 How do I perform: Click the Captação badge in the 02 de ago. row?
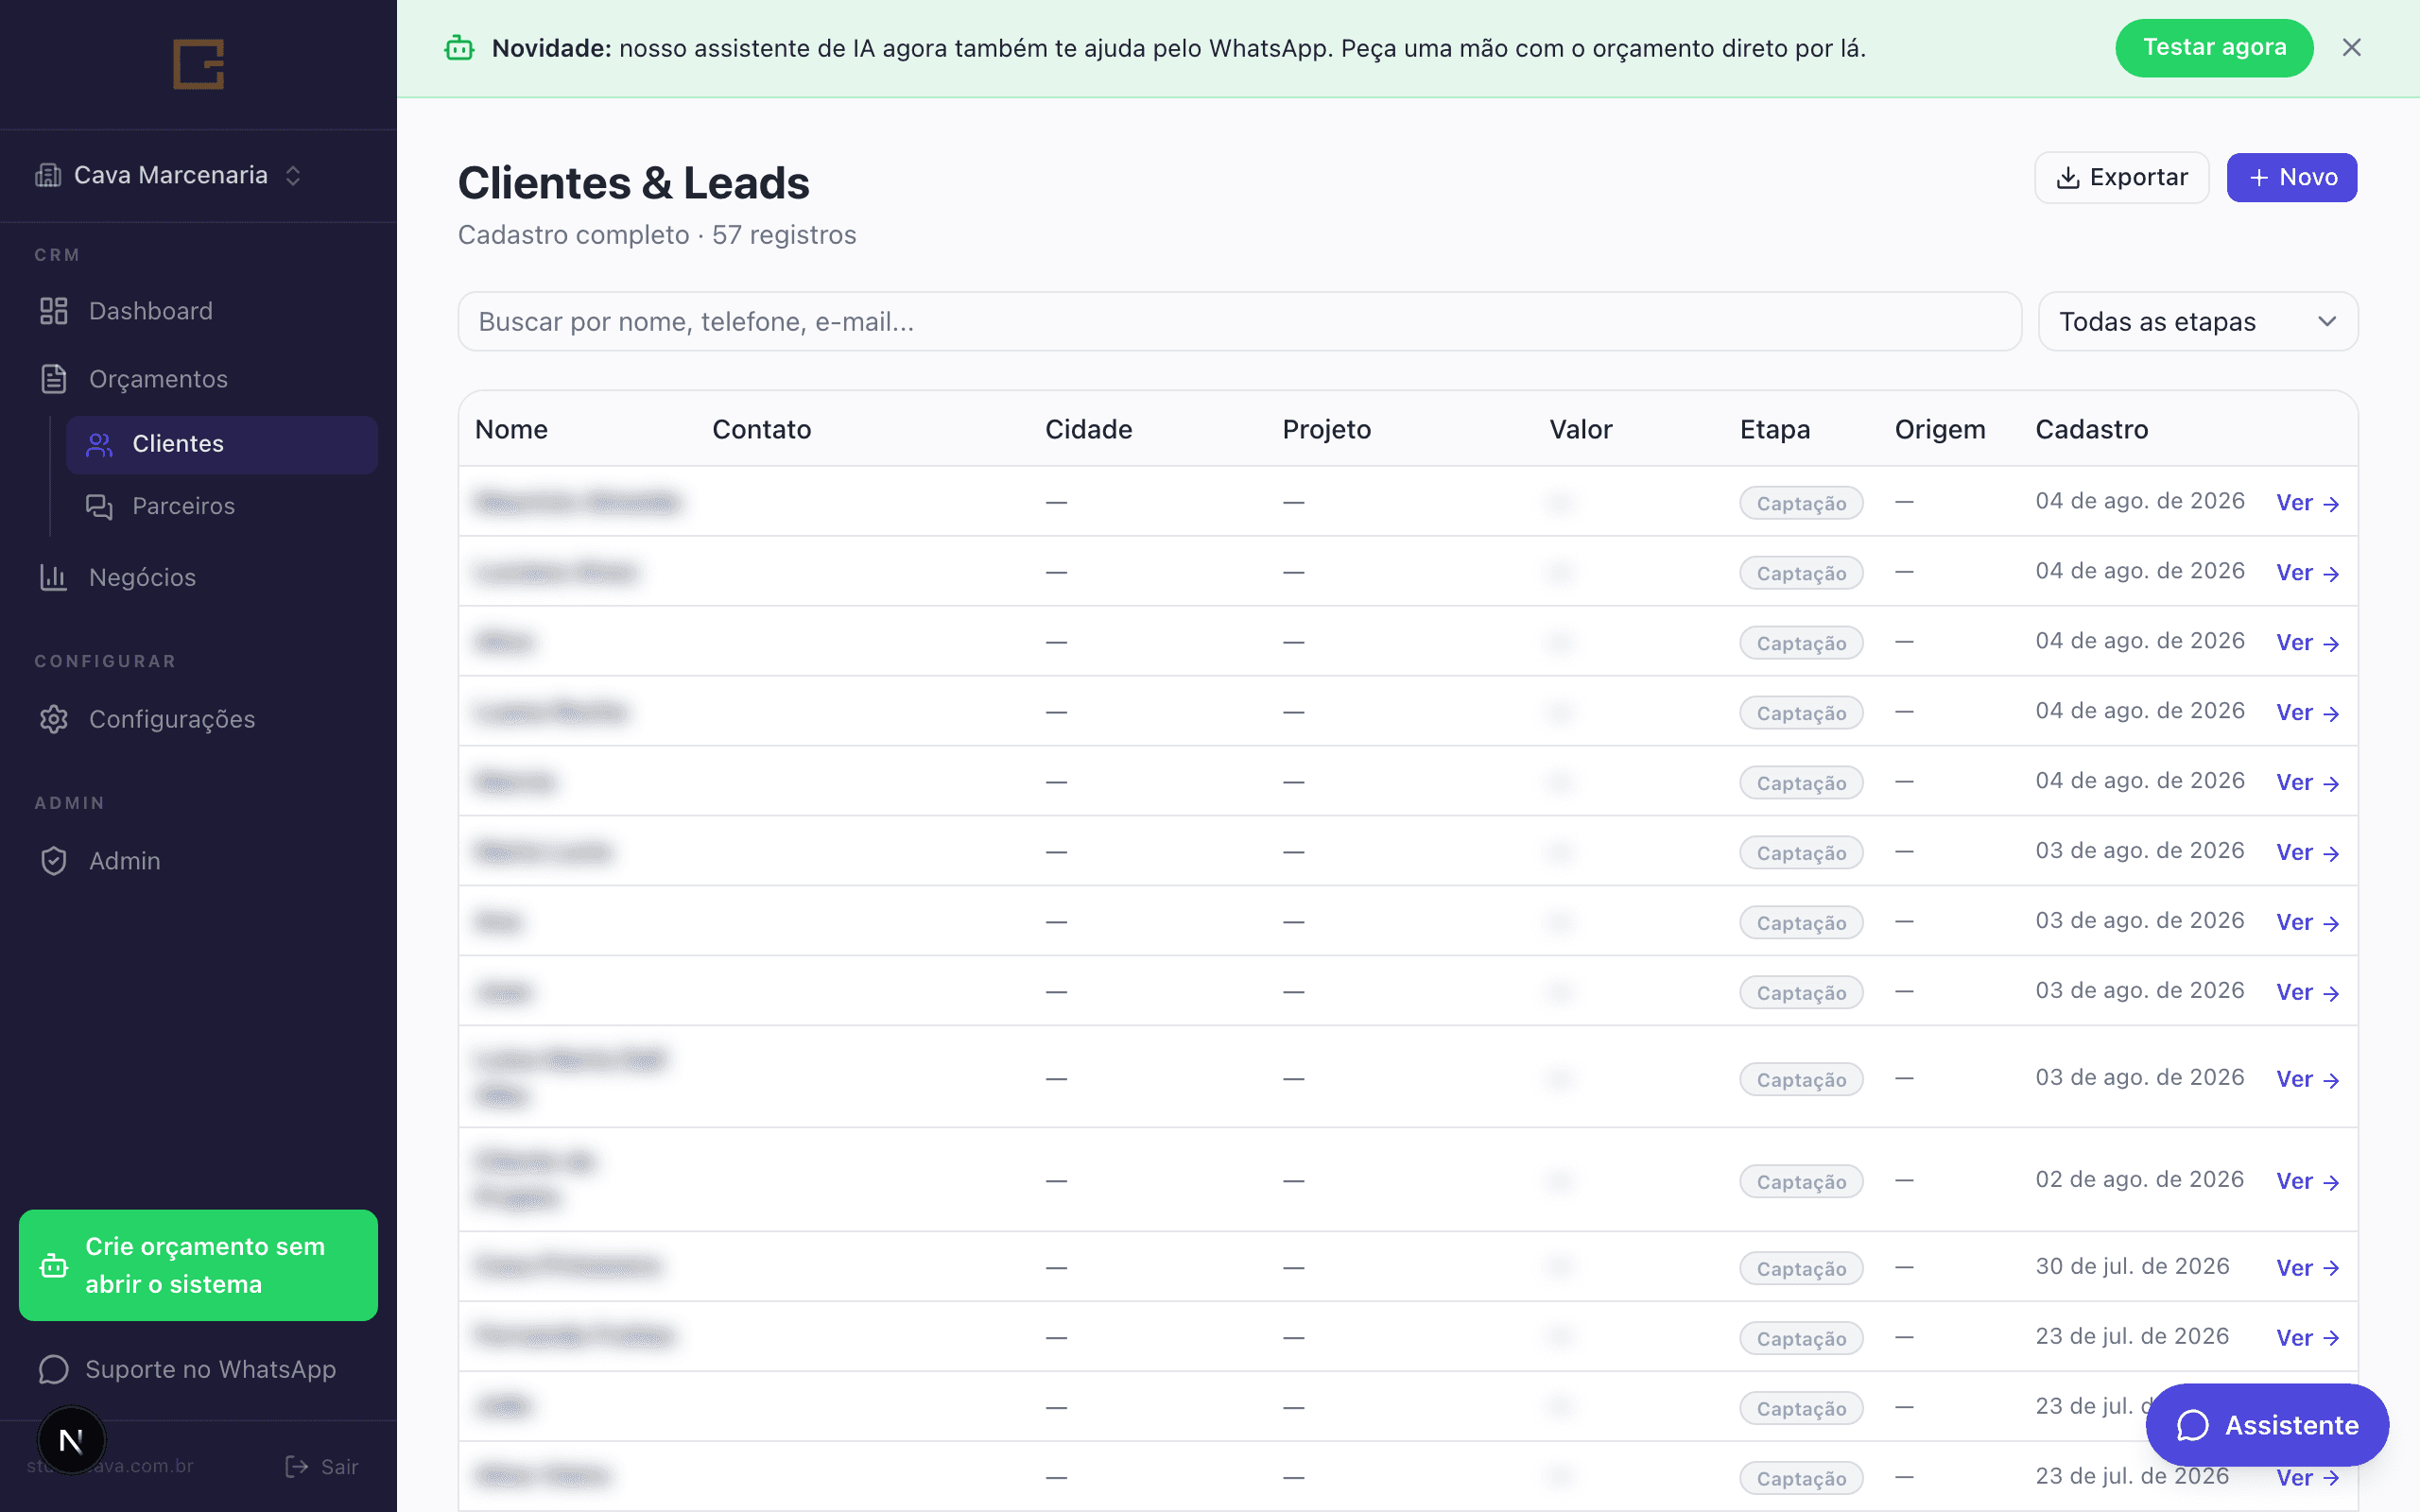(x=1801, y=1182)
